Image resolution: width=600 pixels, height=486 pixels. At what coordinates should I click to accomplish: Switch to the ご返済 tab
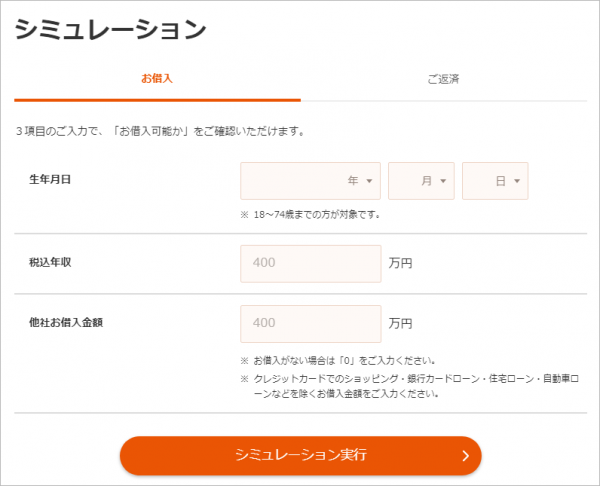tap(443, 79)
